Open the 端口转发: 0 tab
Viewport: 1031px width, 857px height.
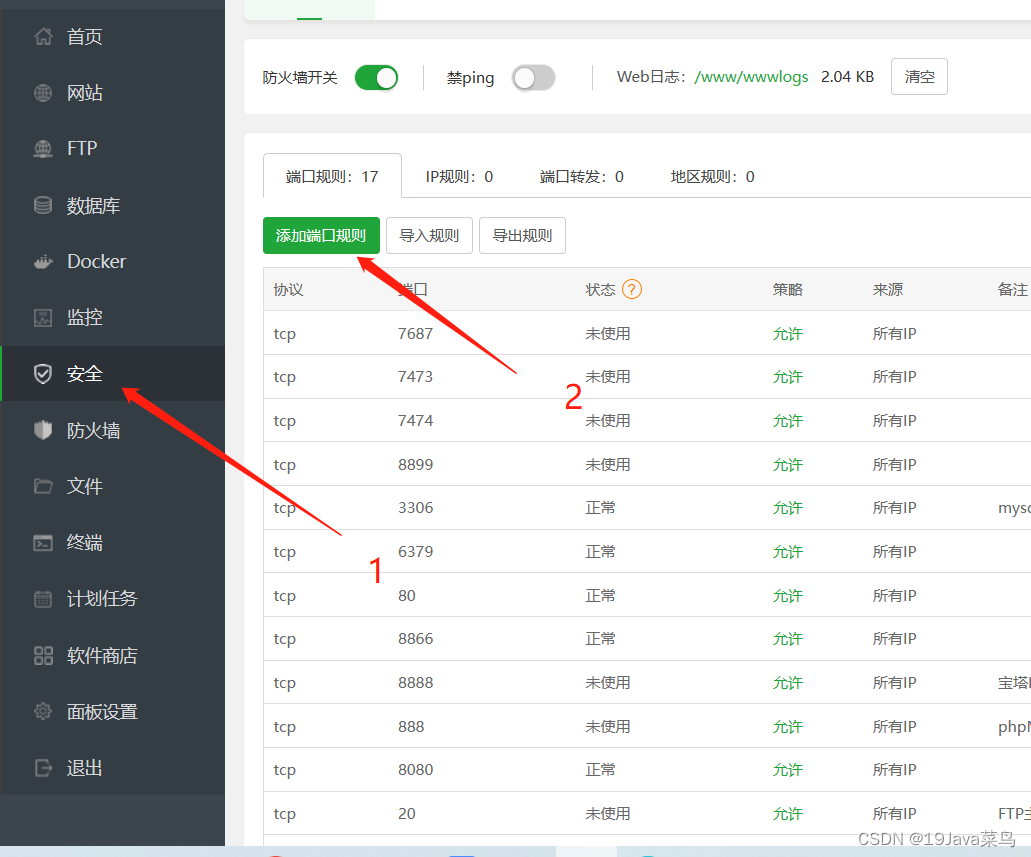click(581, 176)
